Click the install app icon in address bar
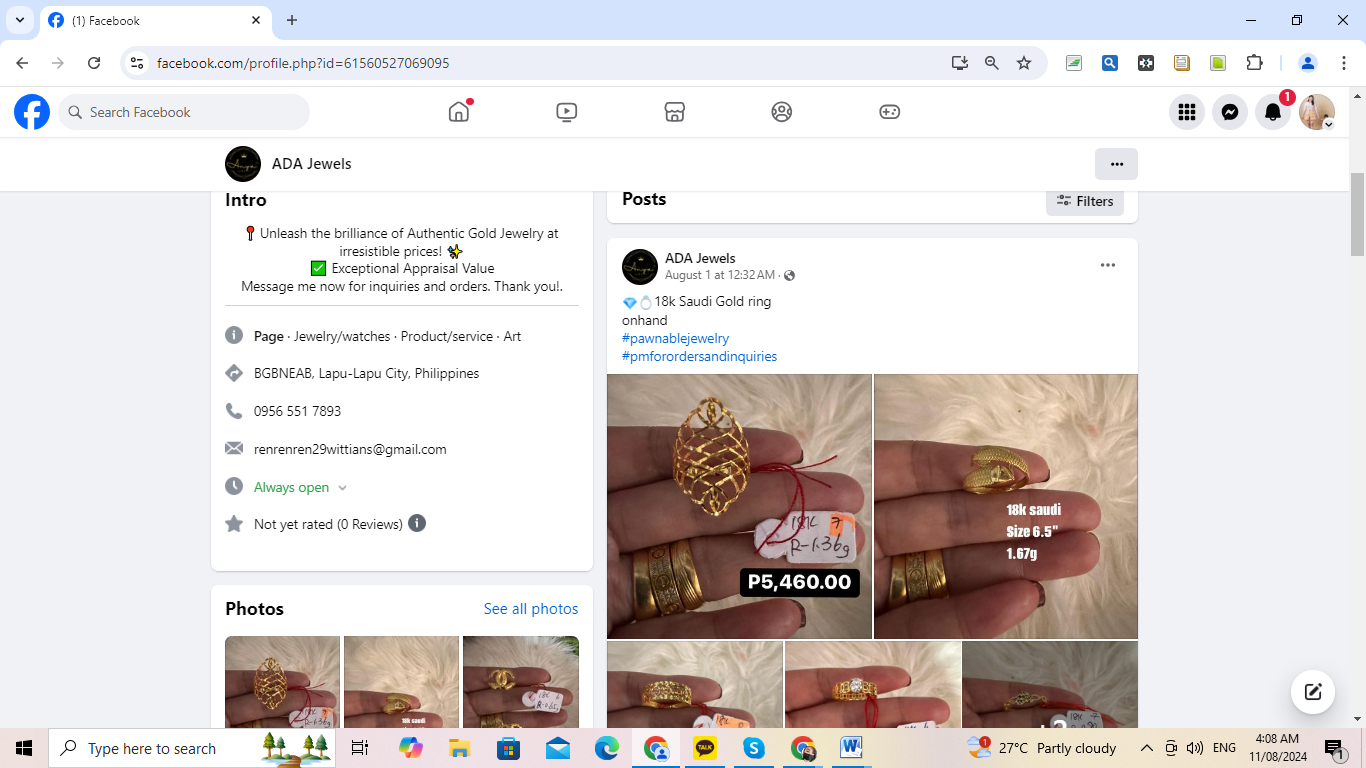Viewport: 1366px width, 768px height. (x=960, y=63)
